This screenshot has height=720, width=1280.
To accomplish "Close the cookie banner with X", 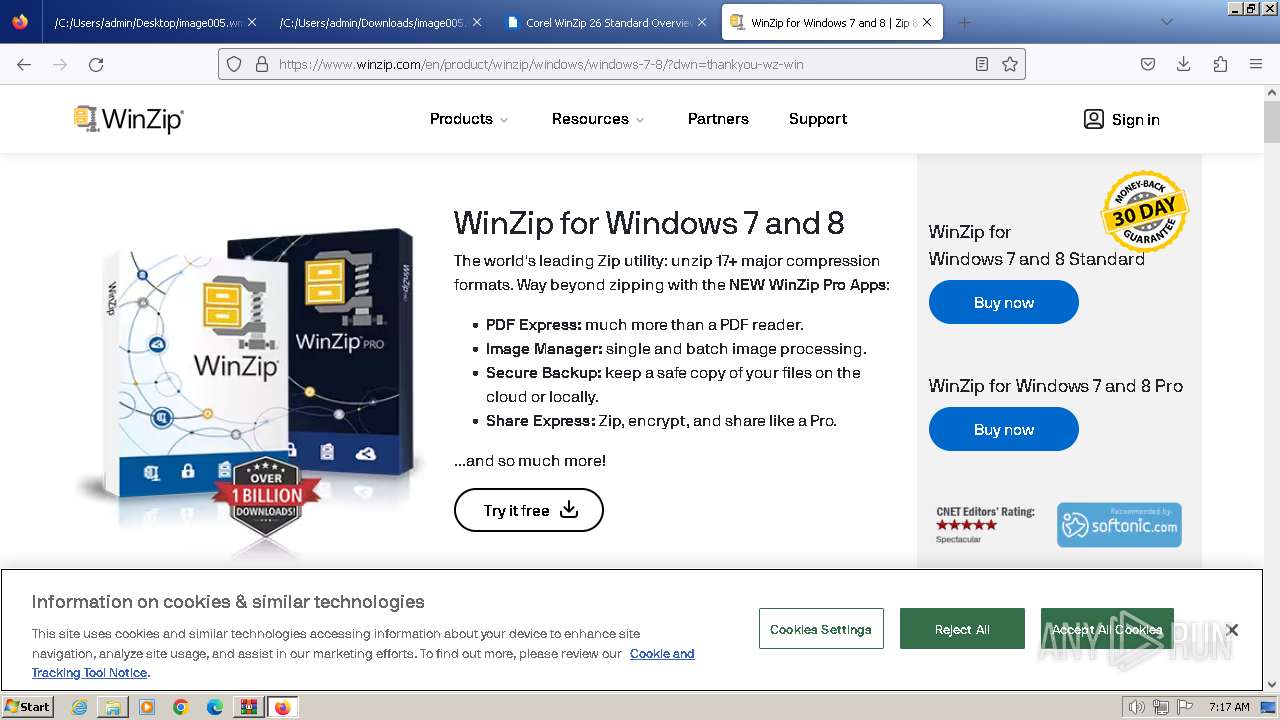I will 1232,629.
